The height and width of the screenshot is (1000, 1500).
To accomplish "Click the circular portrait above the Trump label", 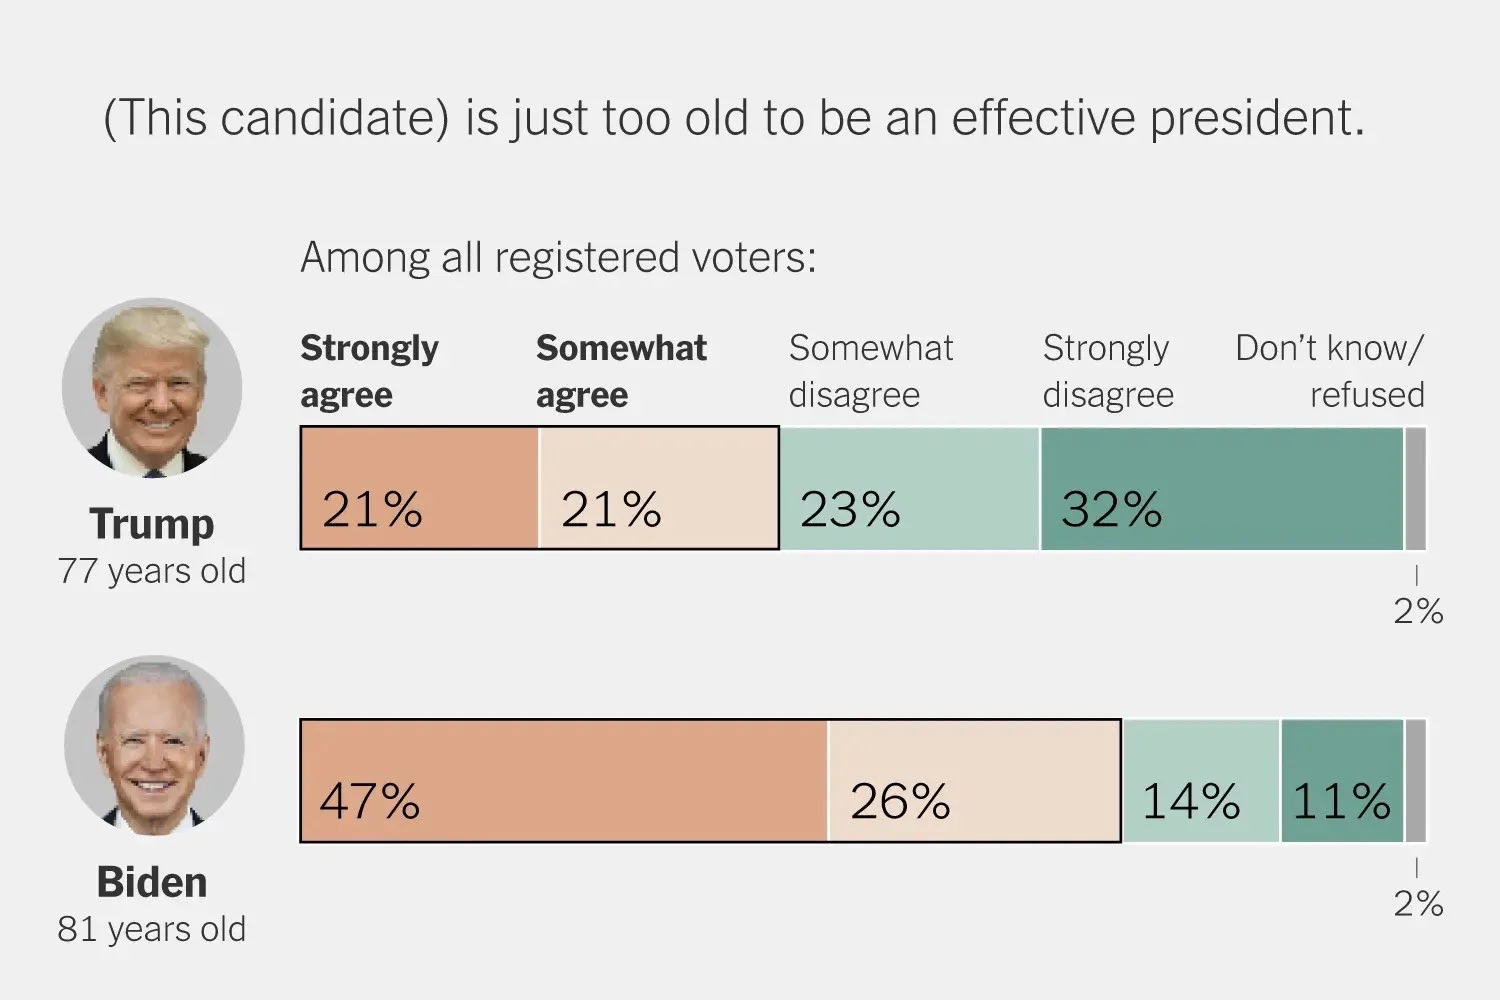I will pyautogui.click(x=152, y=387).
